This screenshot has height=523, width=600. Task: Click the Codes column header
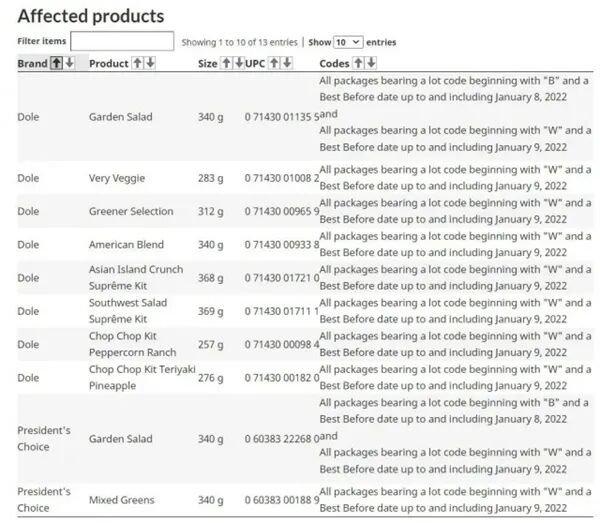(334, 63)
